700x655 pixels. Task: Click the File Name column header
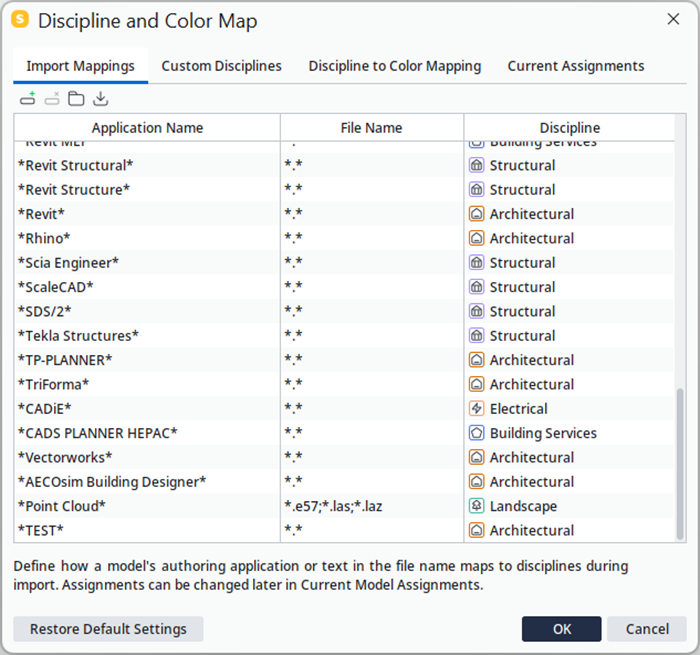[371, 128]
